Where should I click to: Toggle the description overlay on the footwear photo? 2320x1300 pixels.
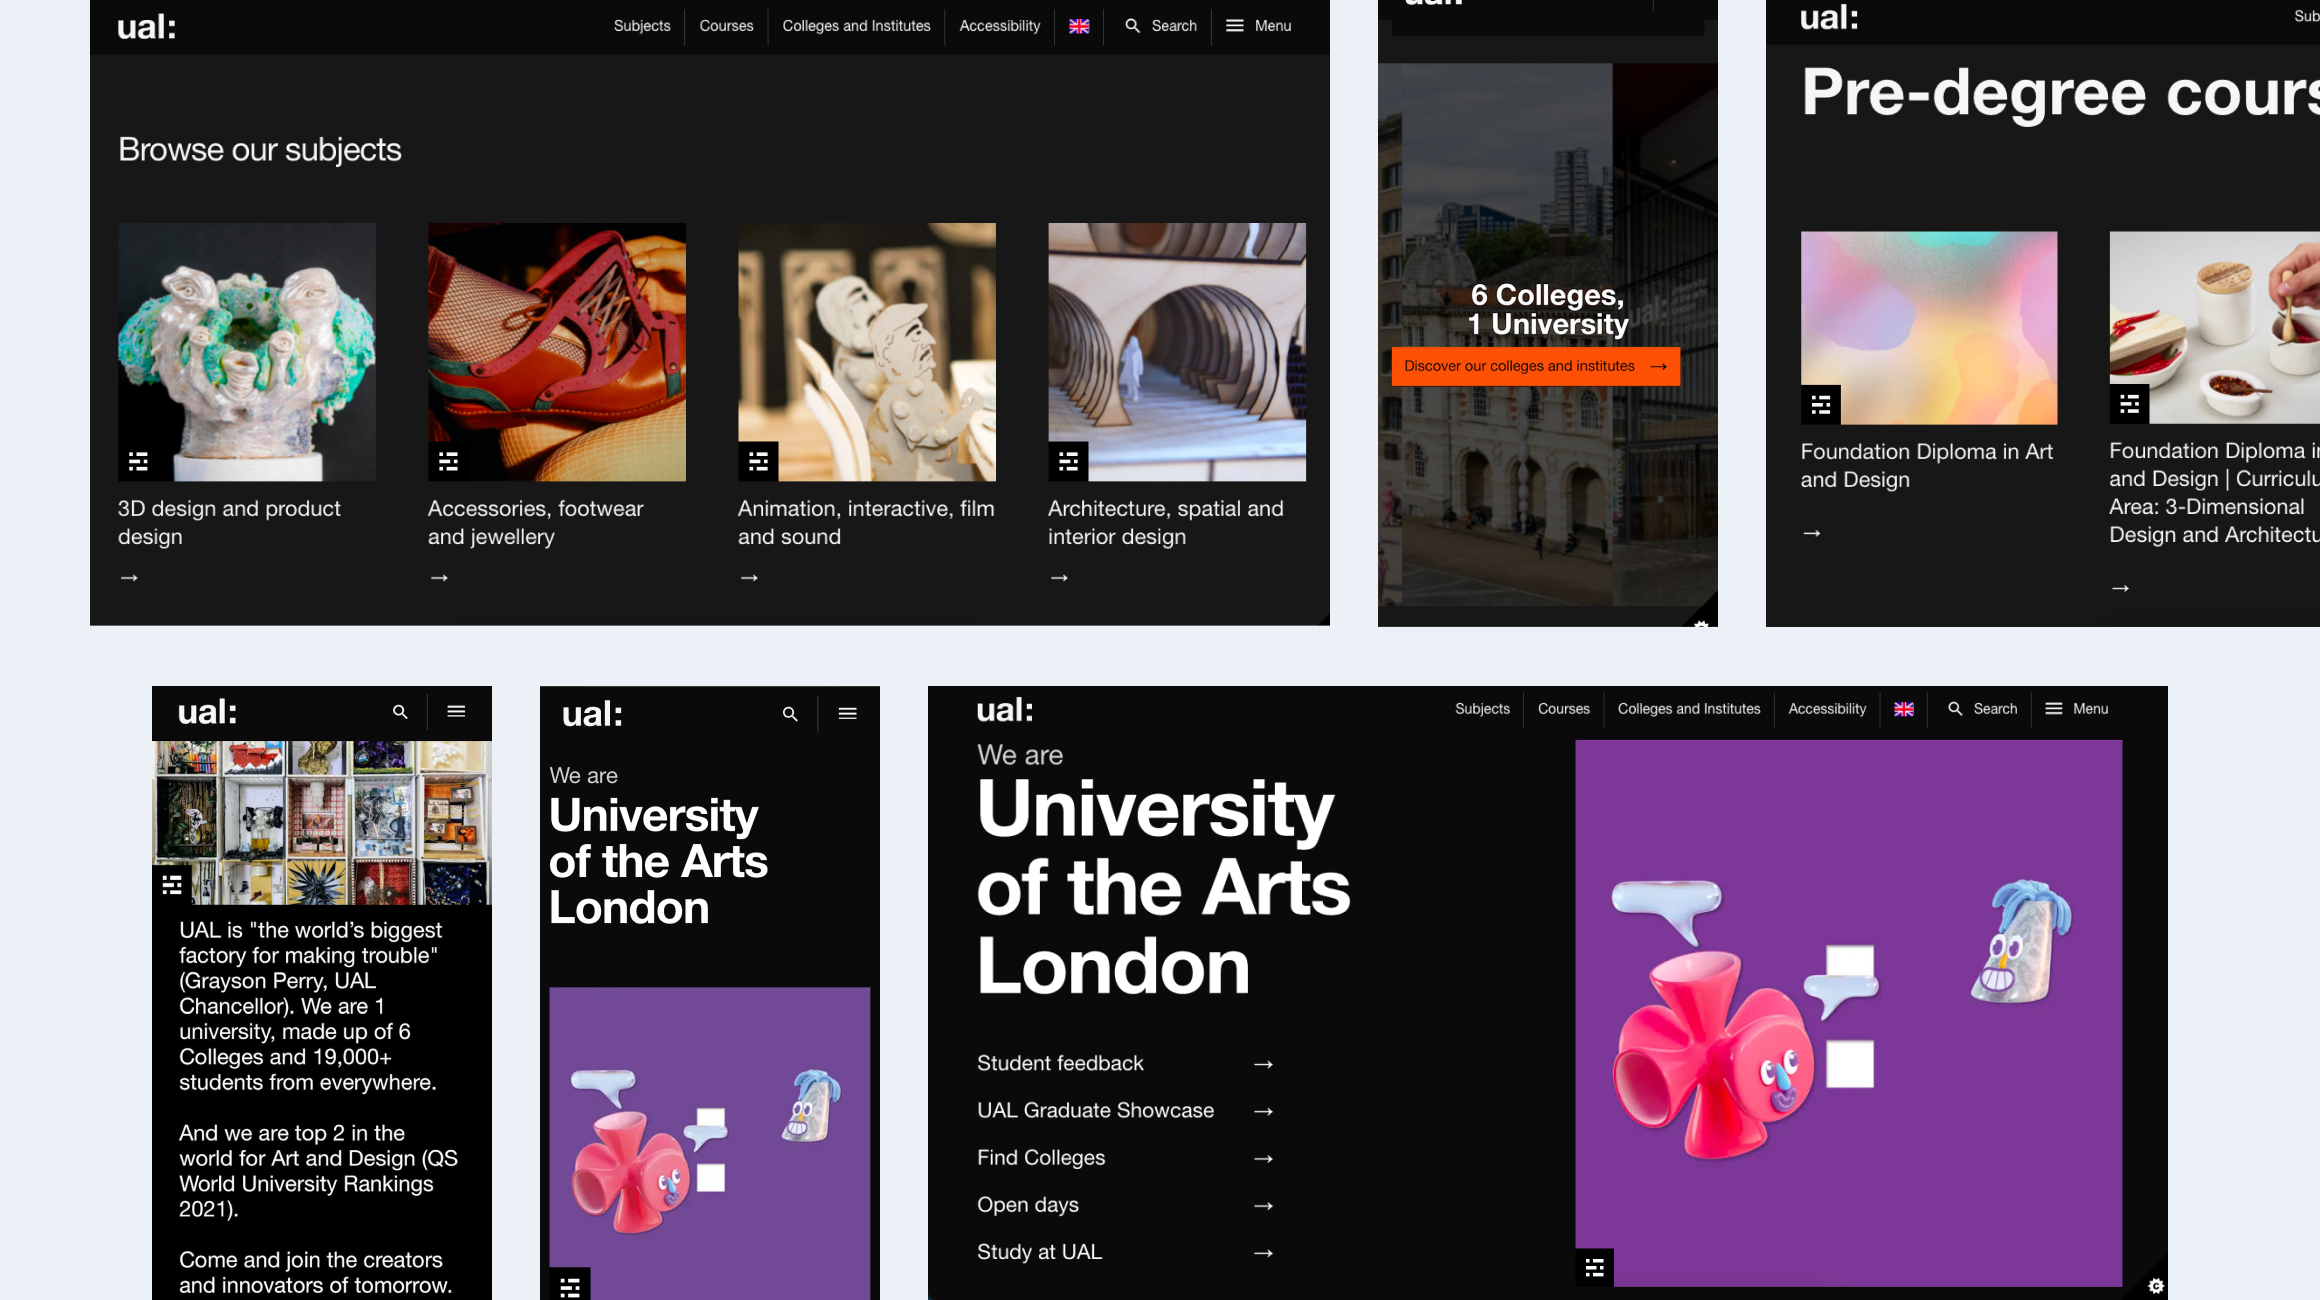447,461
